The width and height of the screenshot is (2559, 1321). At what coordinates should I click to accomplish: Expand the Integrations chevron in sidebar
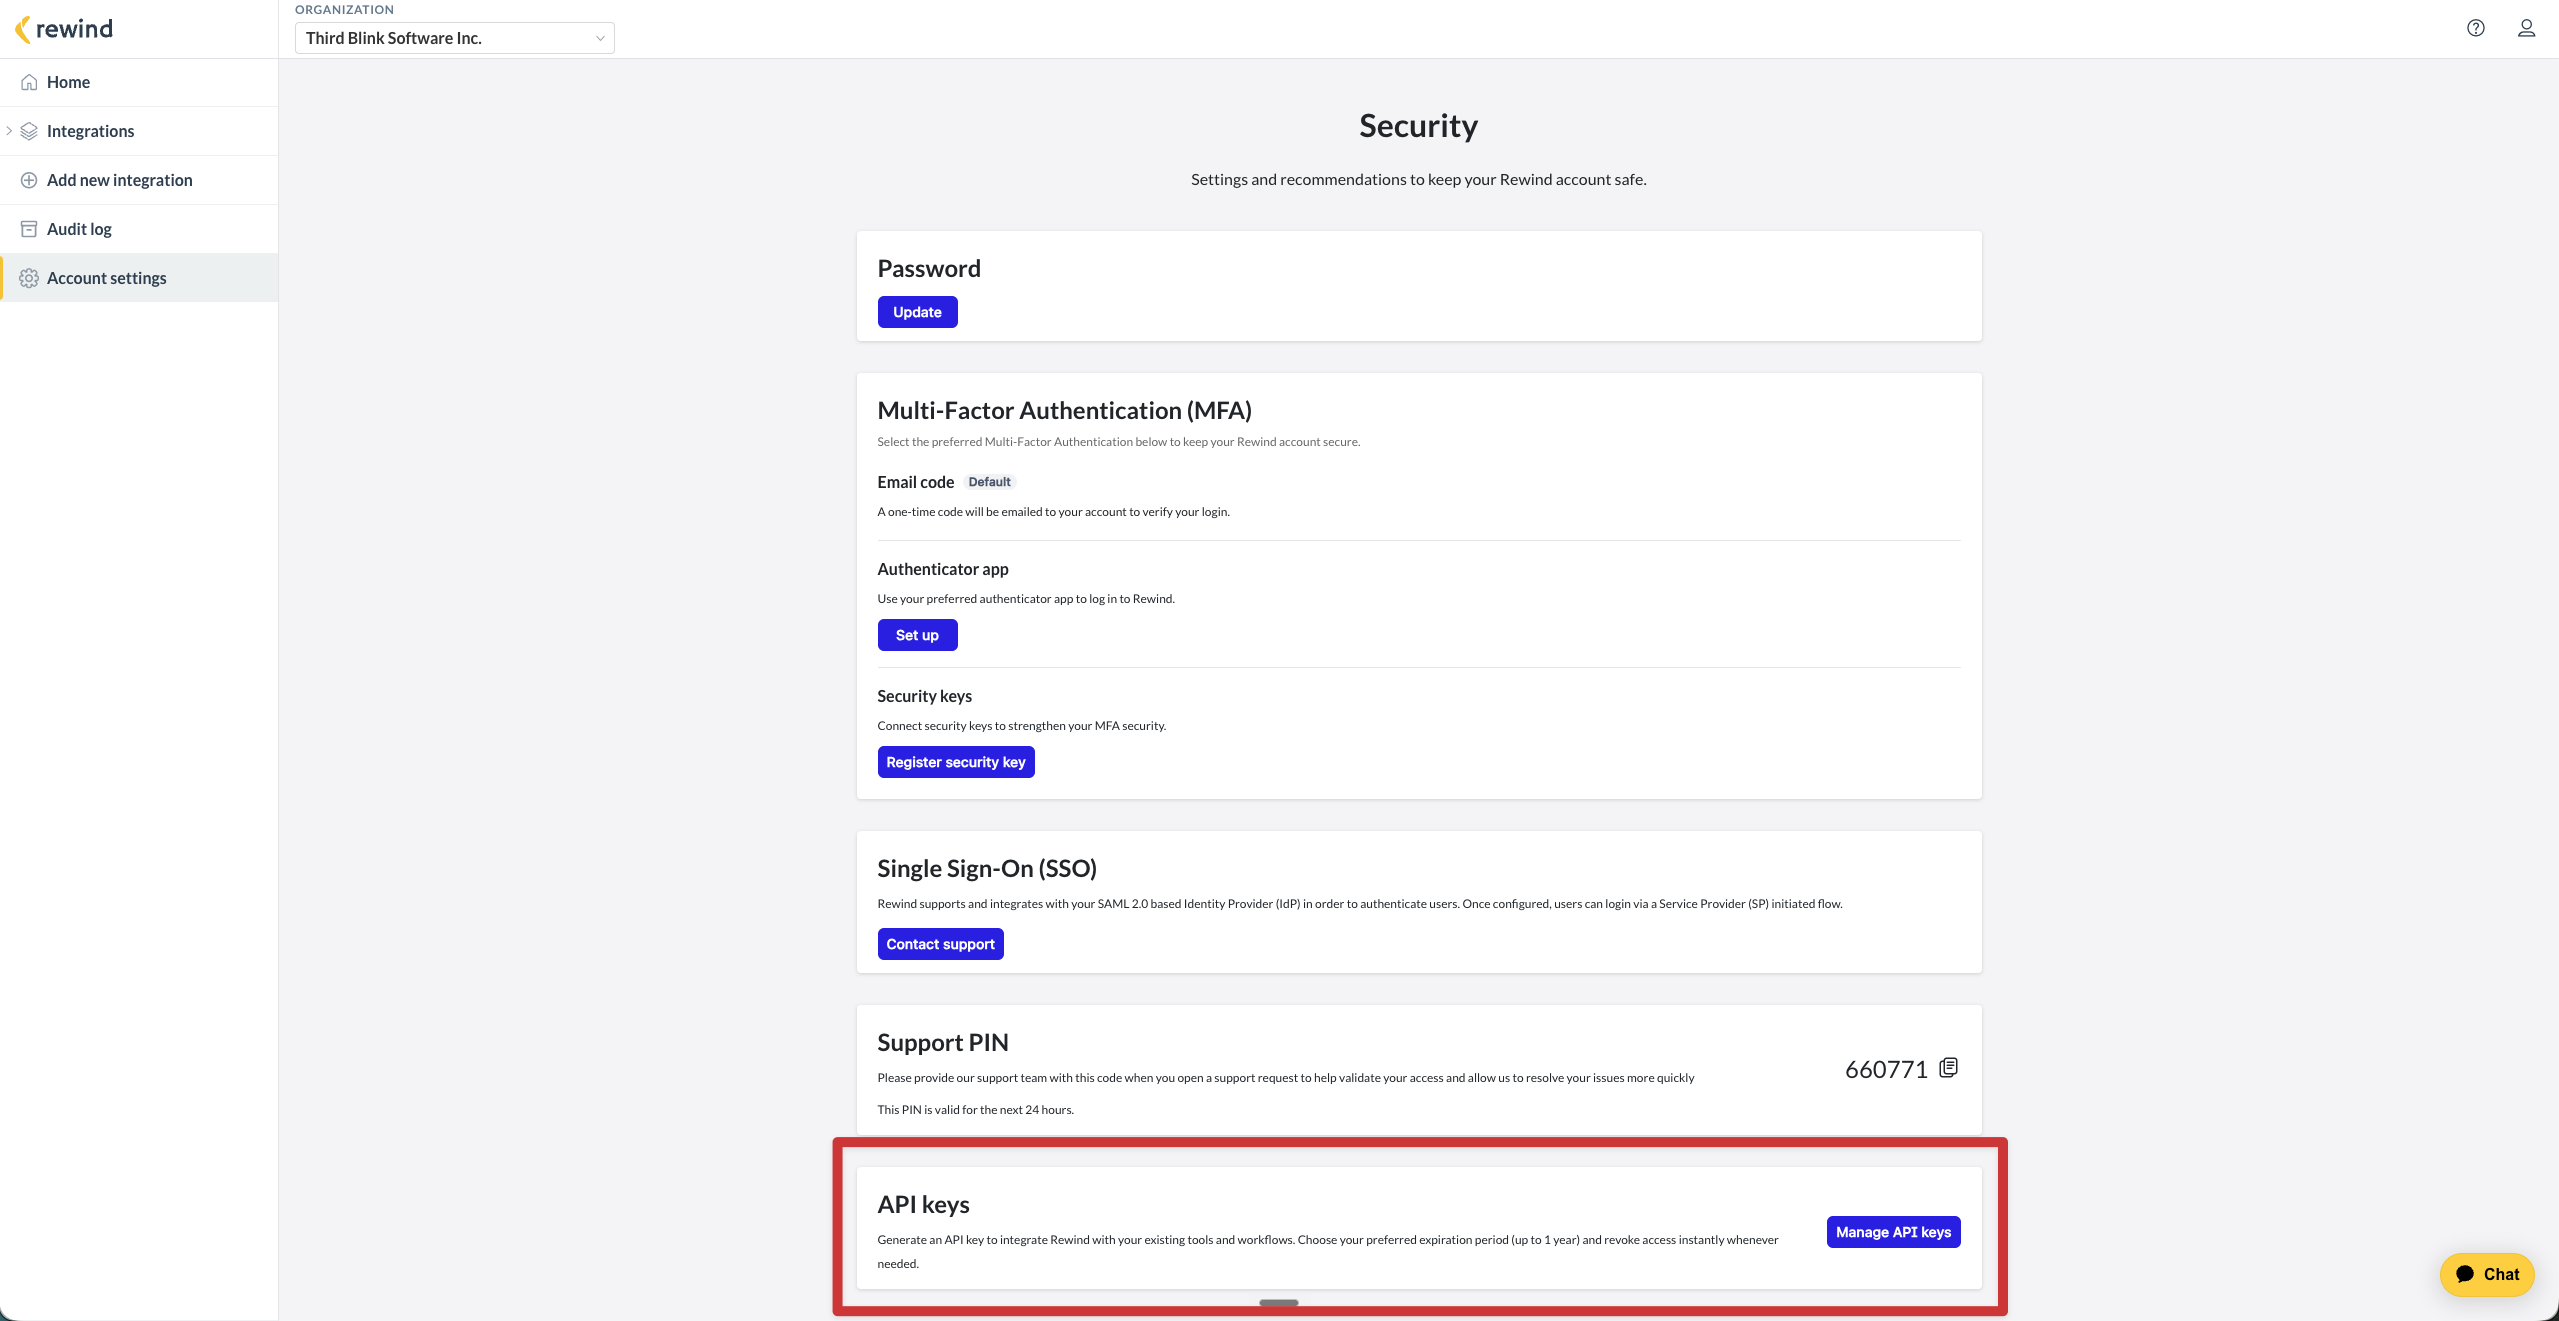click(x=9, y=131)
